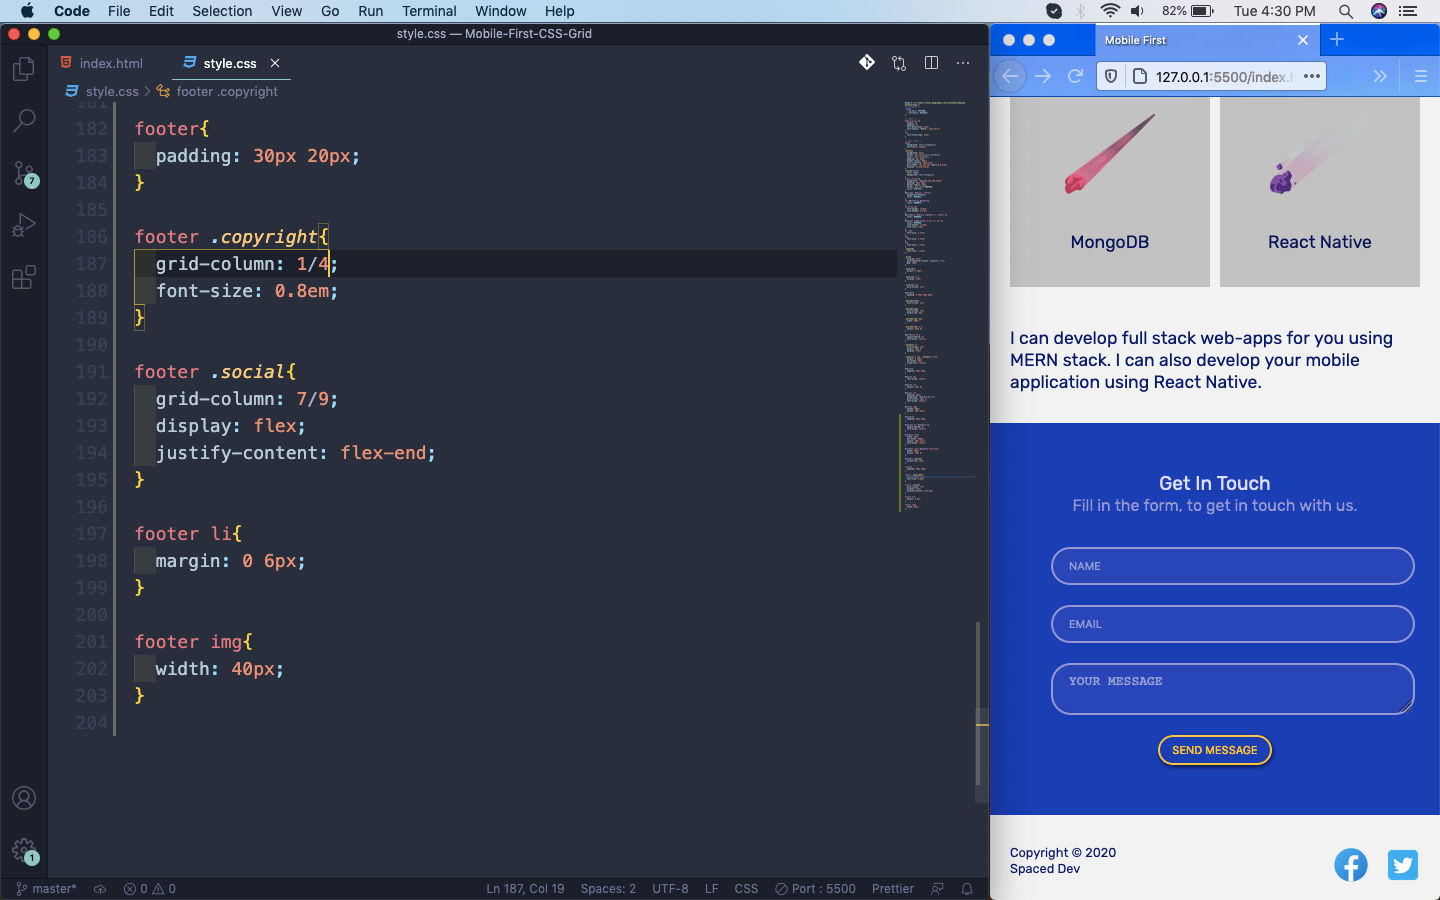Click the MongoDB card
The image size is (1440, 900).
click(x=1110, y=192)
